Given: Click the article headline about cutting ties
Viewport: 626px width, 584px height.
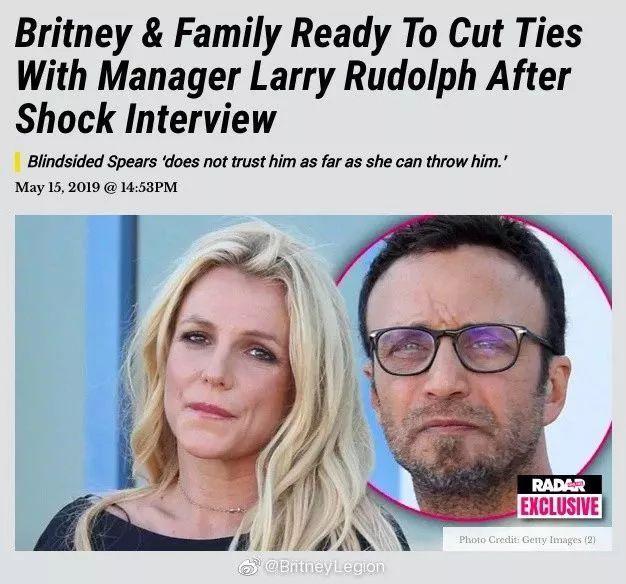Looking at the screenshot, I should (x=299, y=75).
